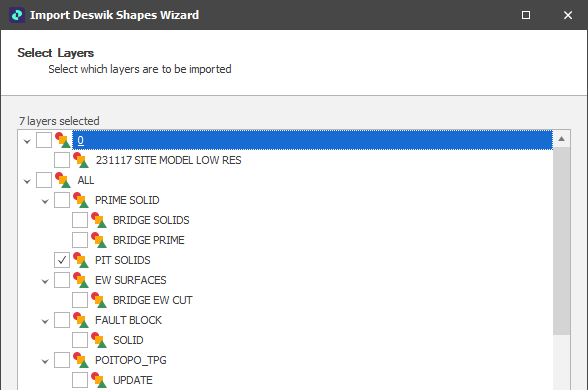Image resolution: width=588 pixels, height=390 pixels.
Task: Click the shapes icon beside POITOPO_TPG
Action: pos(81,360)
